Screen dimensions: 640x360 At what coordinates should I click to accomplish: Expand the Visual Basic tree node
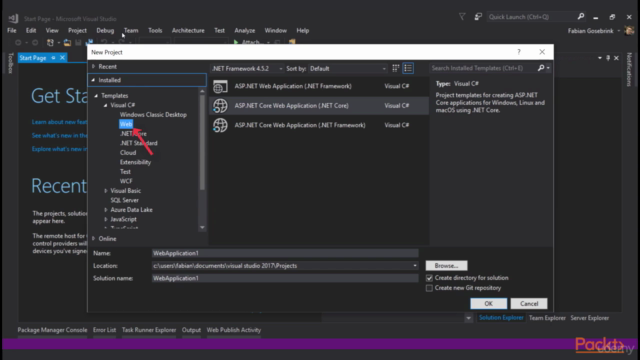coord(106,191)
